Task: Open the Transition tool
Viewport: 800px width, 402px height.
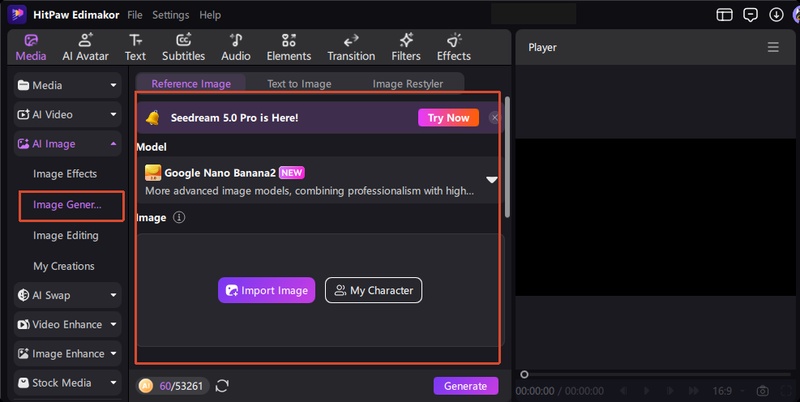Action: (x=351, y=47)
